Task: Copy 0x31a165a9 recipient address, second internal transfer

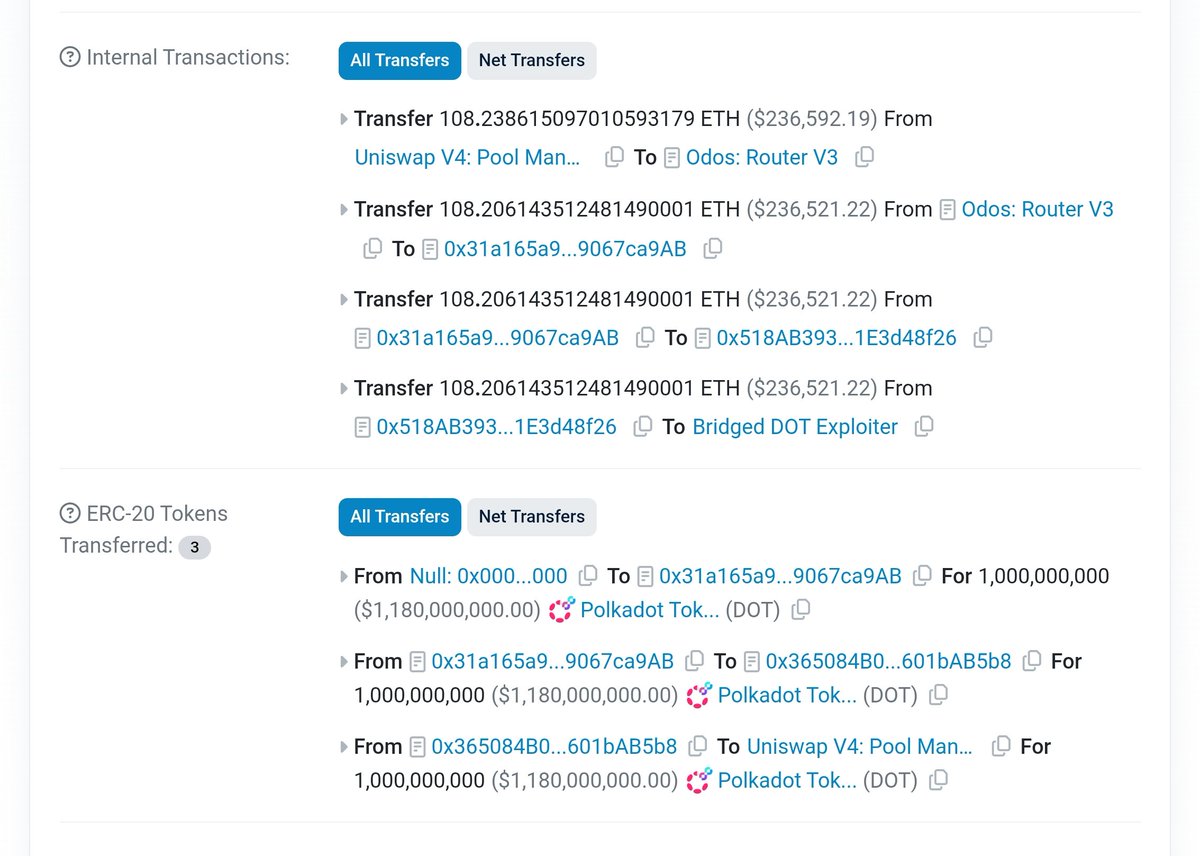Action: [x=713, y=248]
